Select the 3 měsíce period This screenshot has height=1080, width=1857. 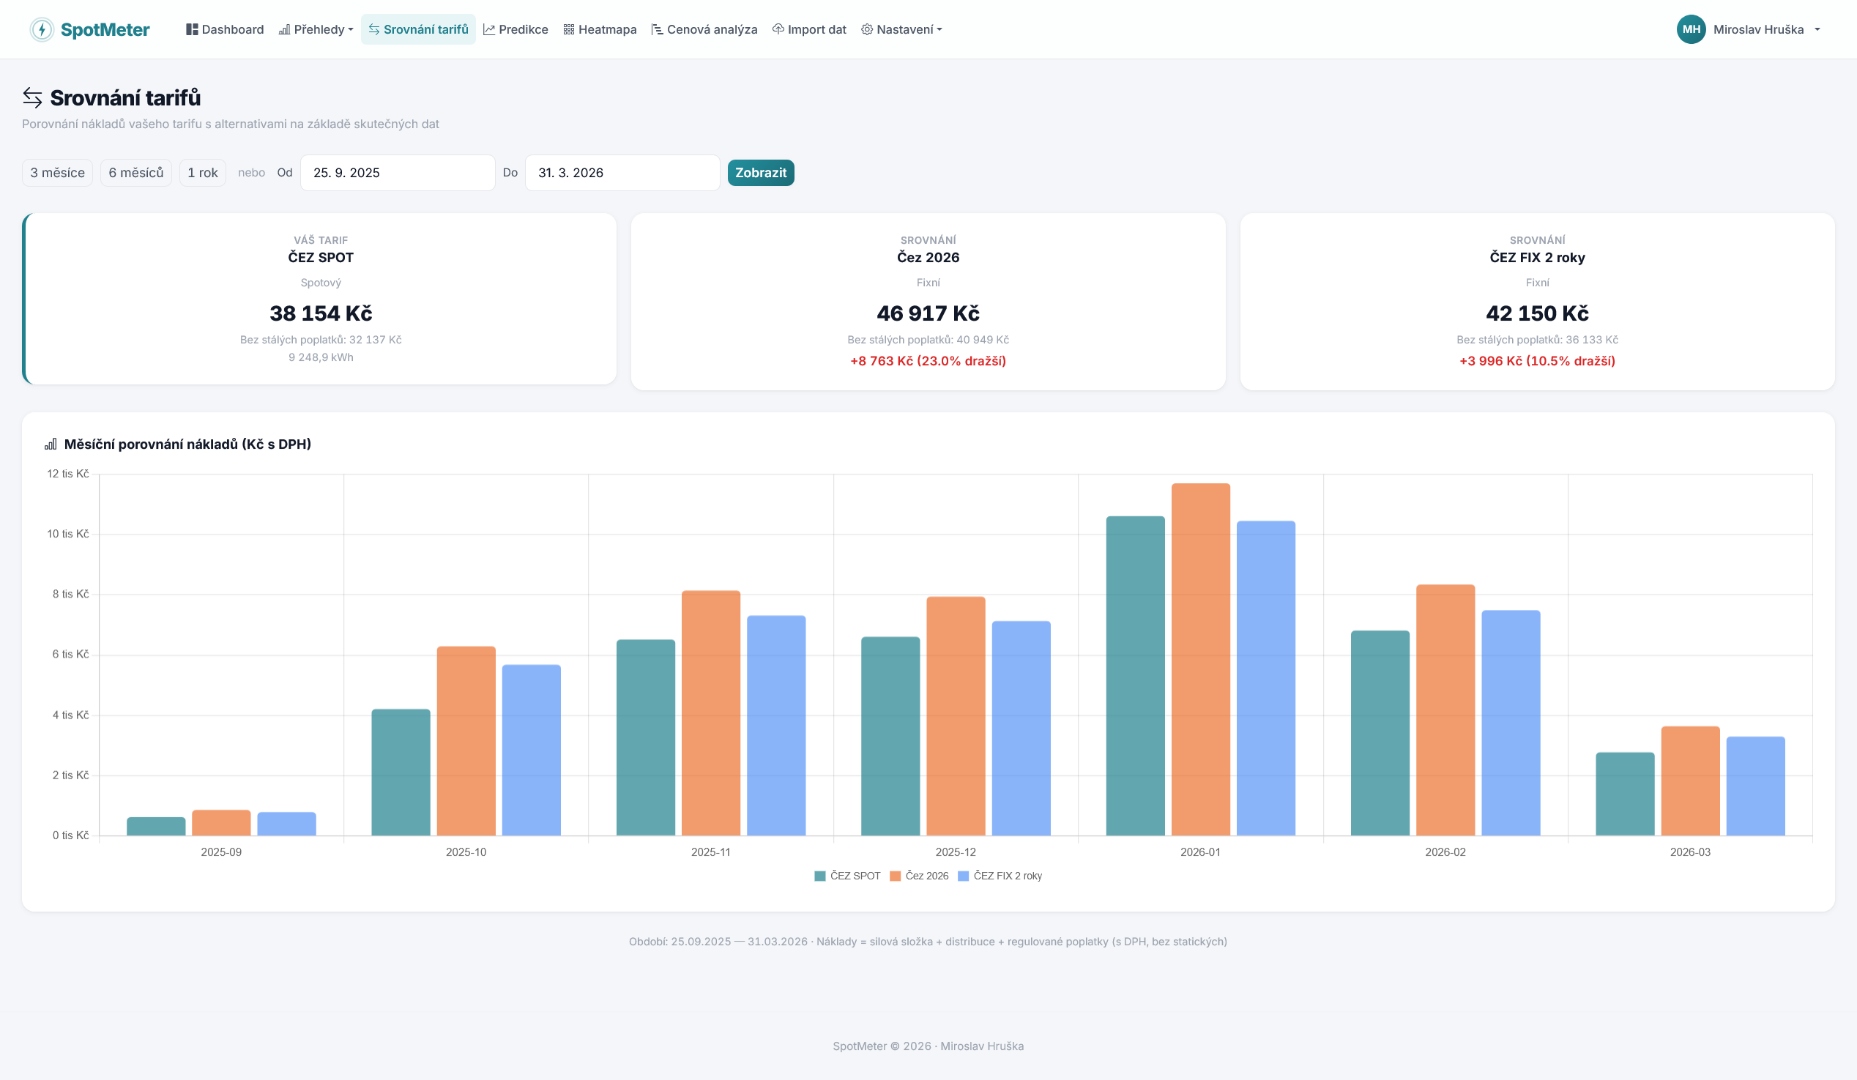tap(57, 173)
